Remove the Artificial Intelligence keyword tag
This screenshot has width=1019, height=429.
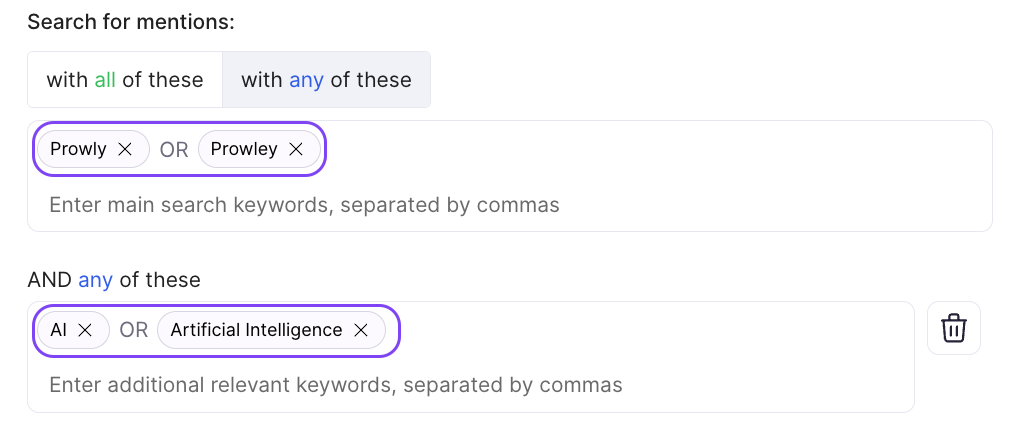pyautogui.click(x=361, y=330)
